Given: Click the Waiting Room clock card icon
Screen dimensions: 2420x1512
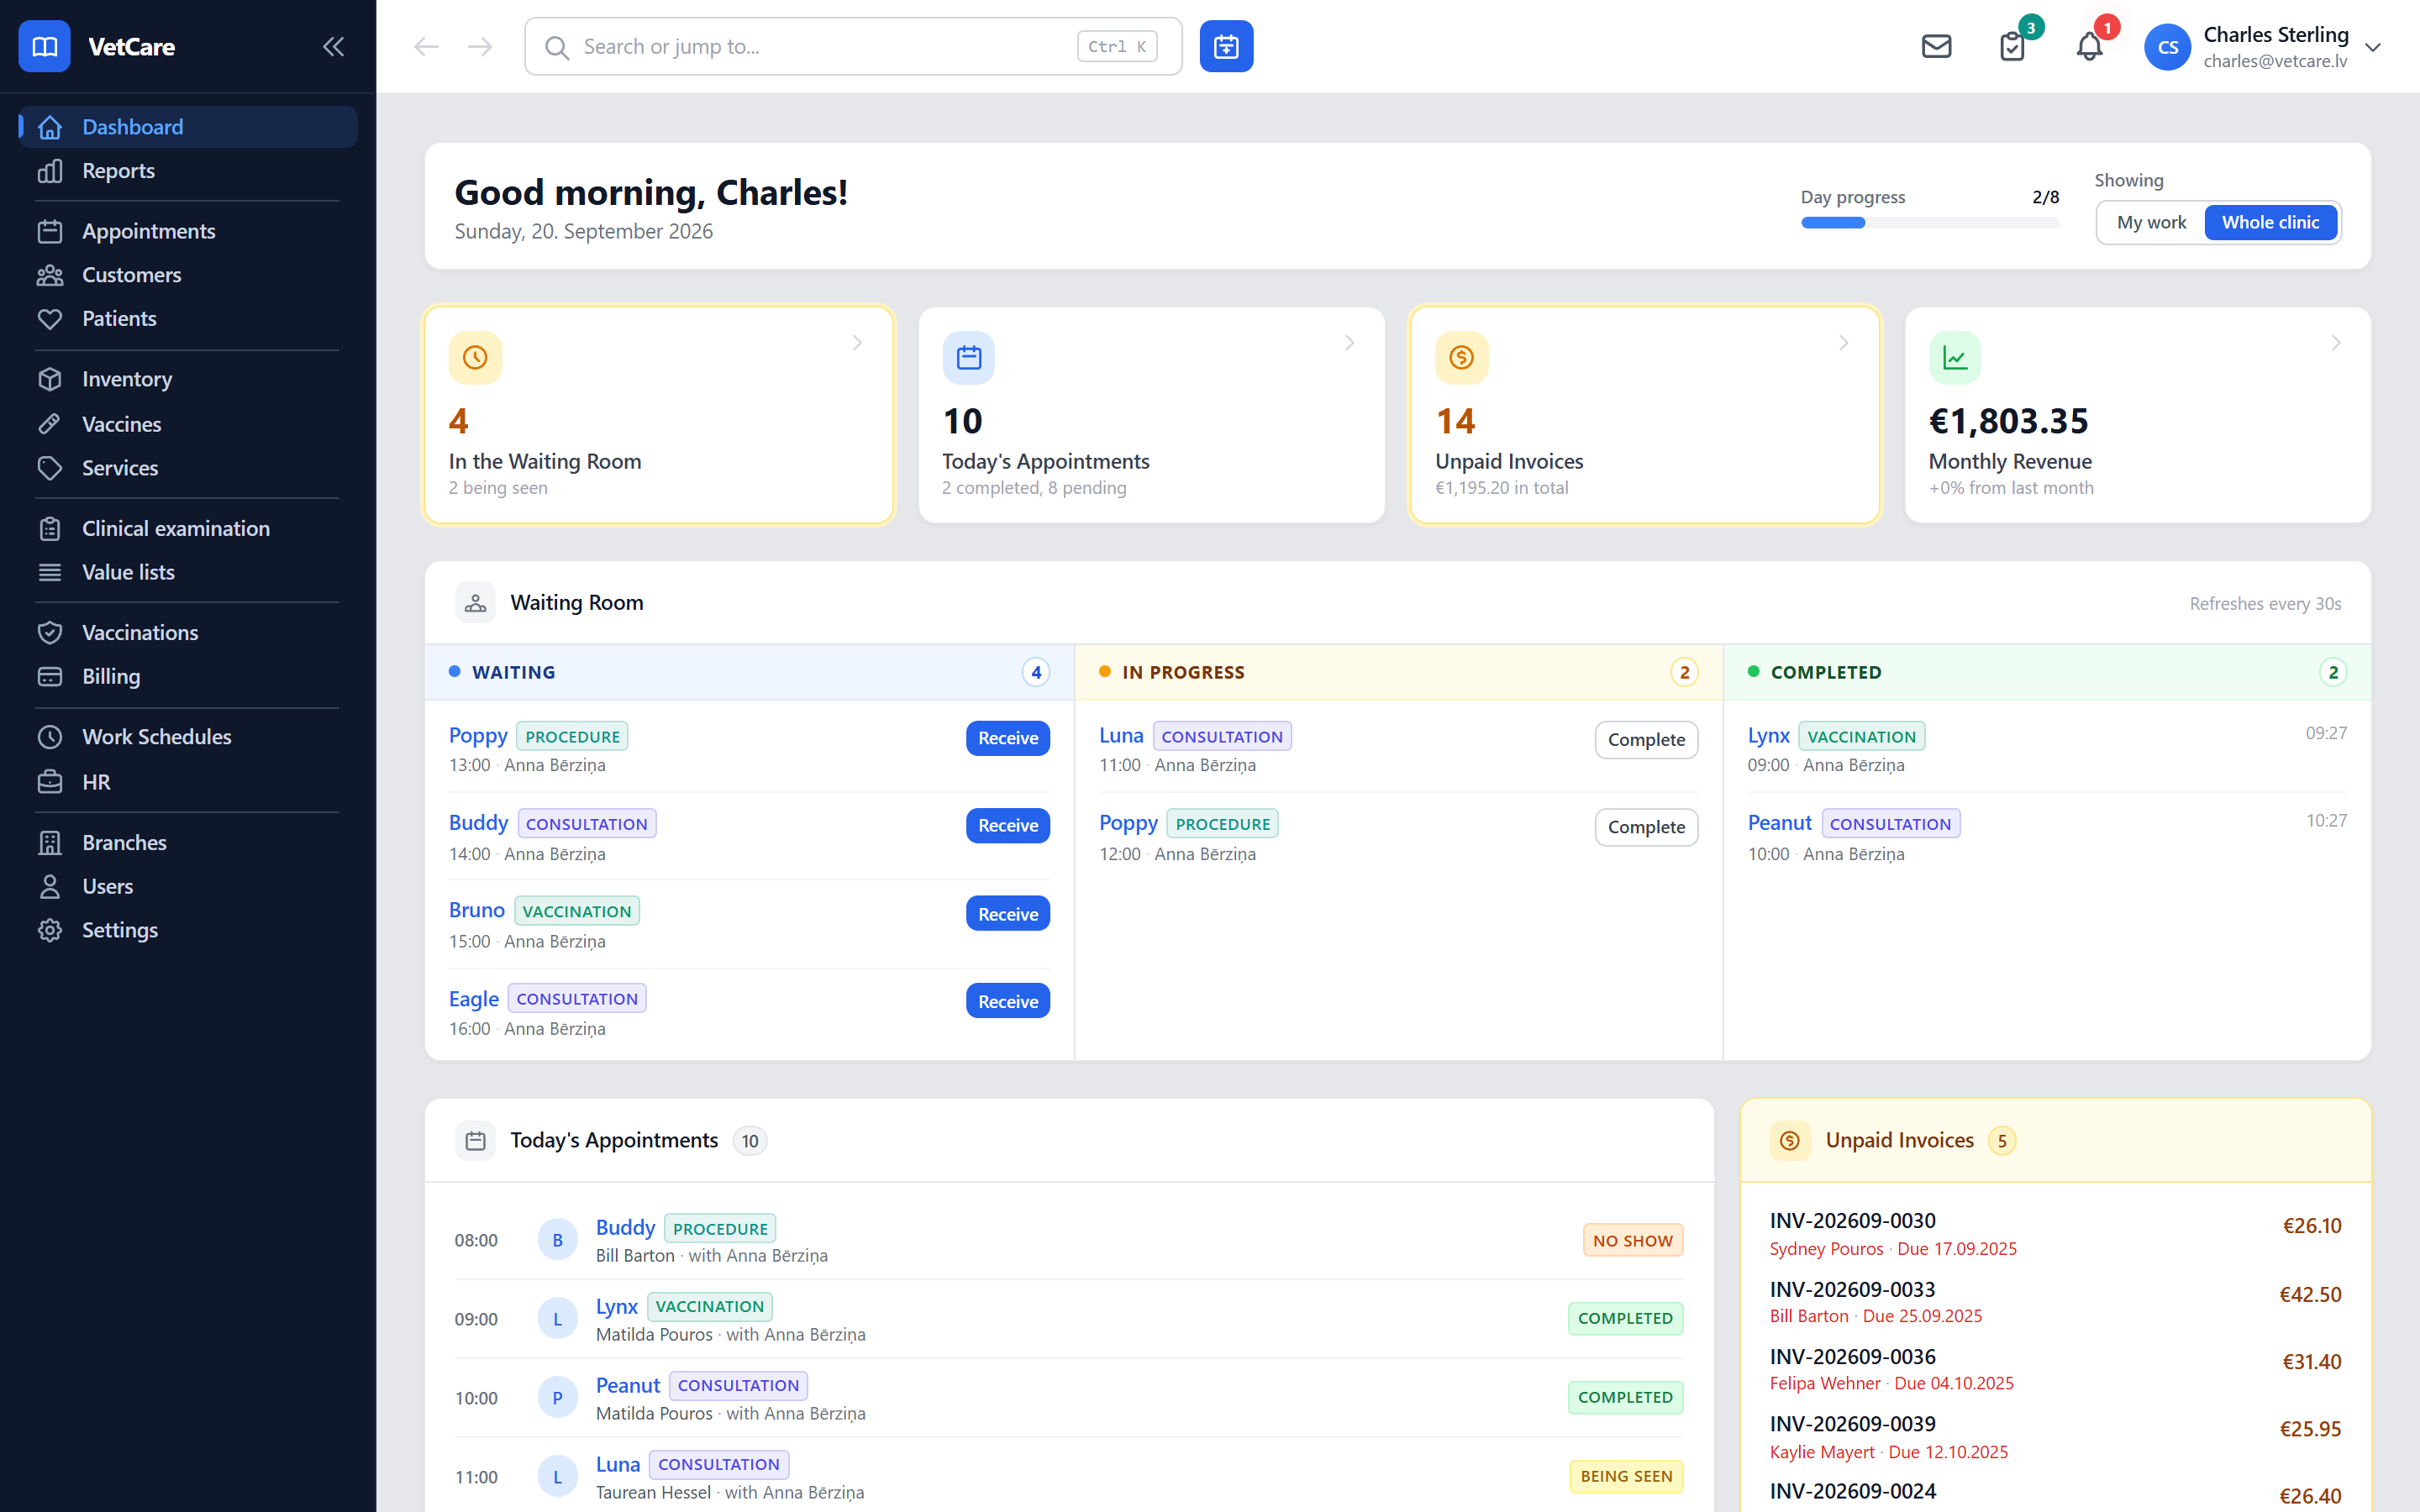Looking at the screenshot, I should point(475,357).
